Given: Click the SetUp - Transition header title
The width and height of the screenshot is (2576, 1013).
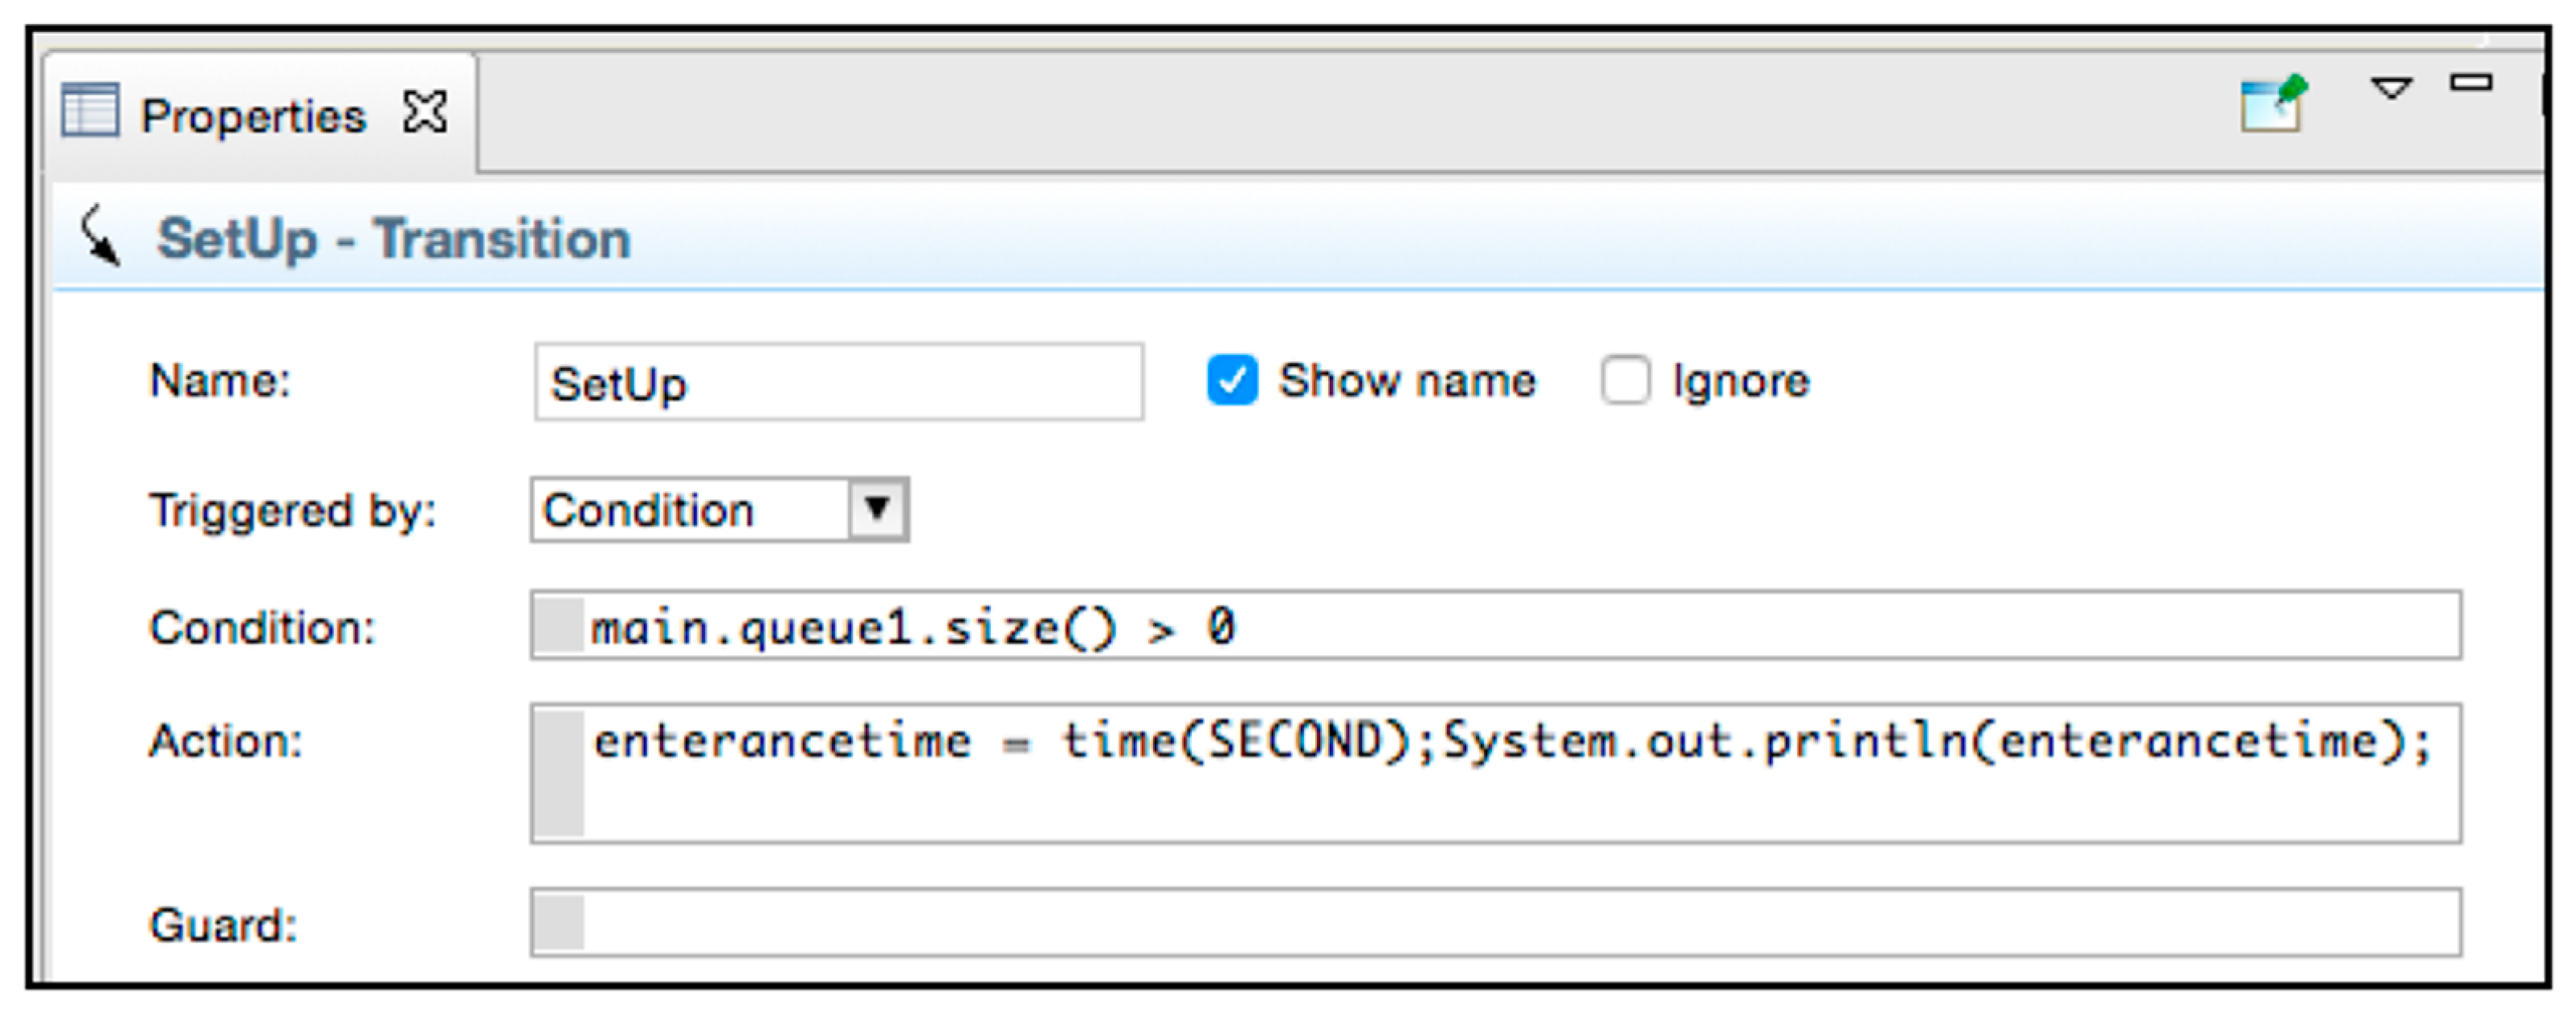Looking at the screenshot, I should point(393,240).
